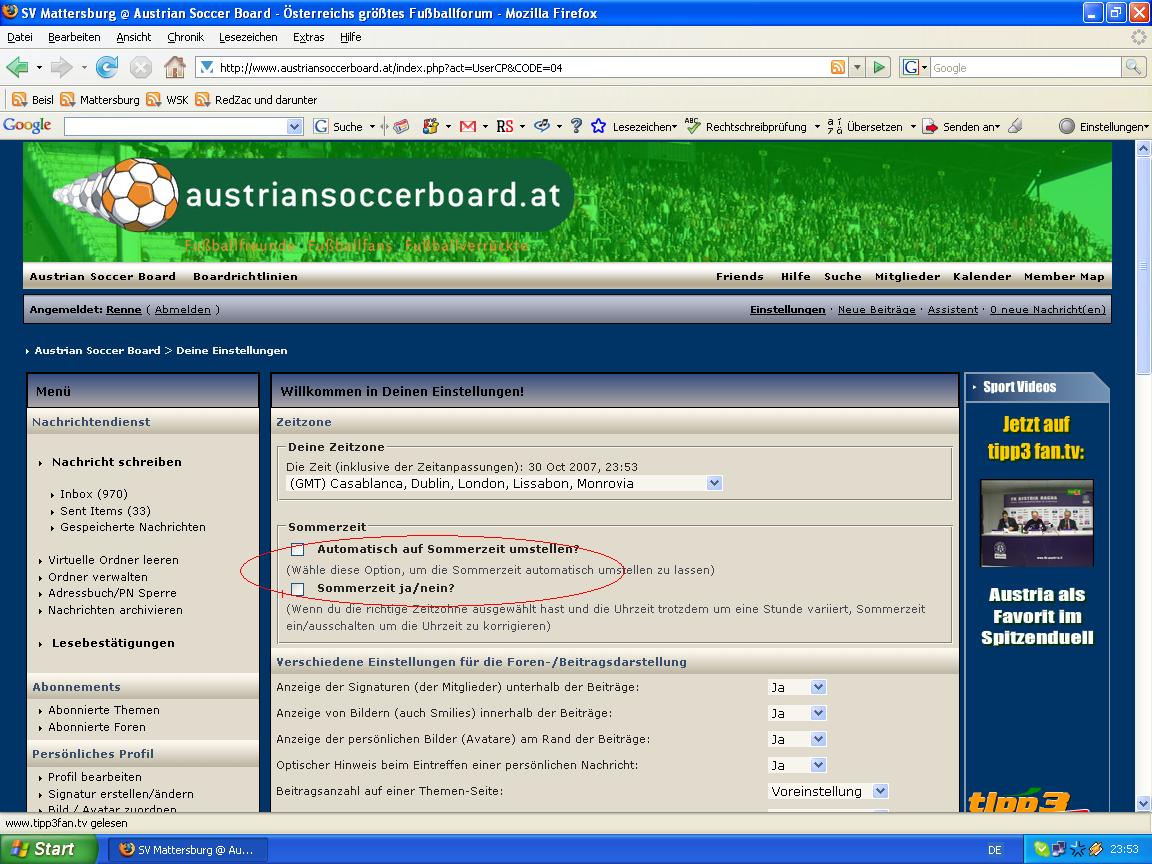Open the Hilfe menu in menu bar
Image resolution: width=1152 pixels, height=864 pixels.
pyautogui.click(x=350, y=37)
